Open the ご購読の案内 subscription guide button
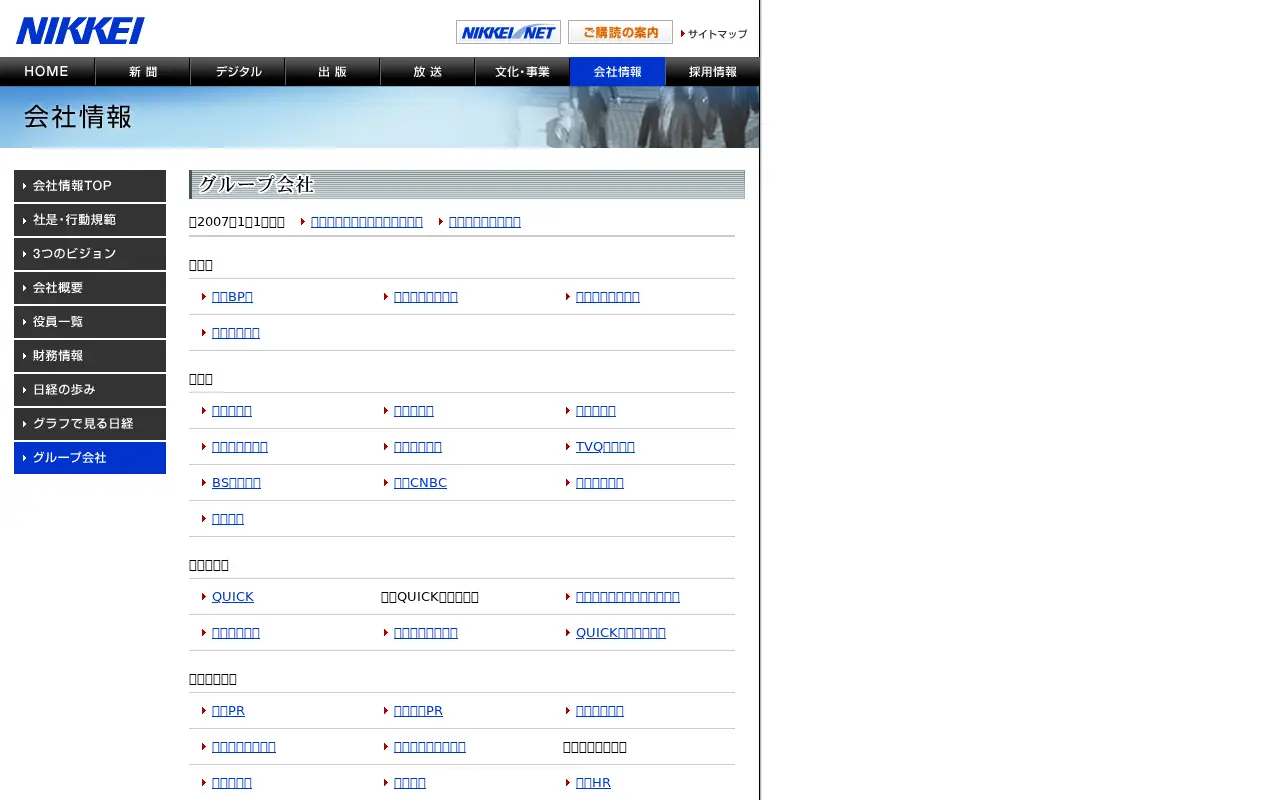 [x=620, y=32]
